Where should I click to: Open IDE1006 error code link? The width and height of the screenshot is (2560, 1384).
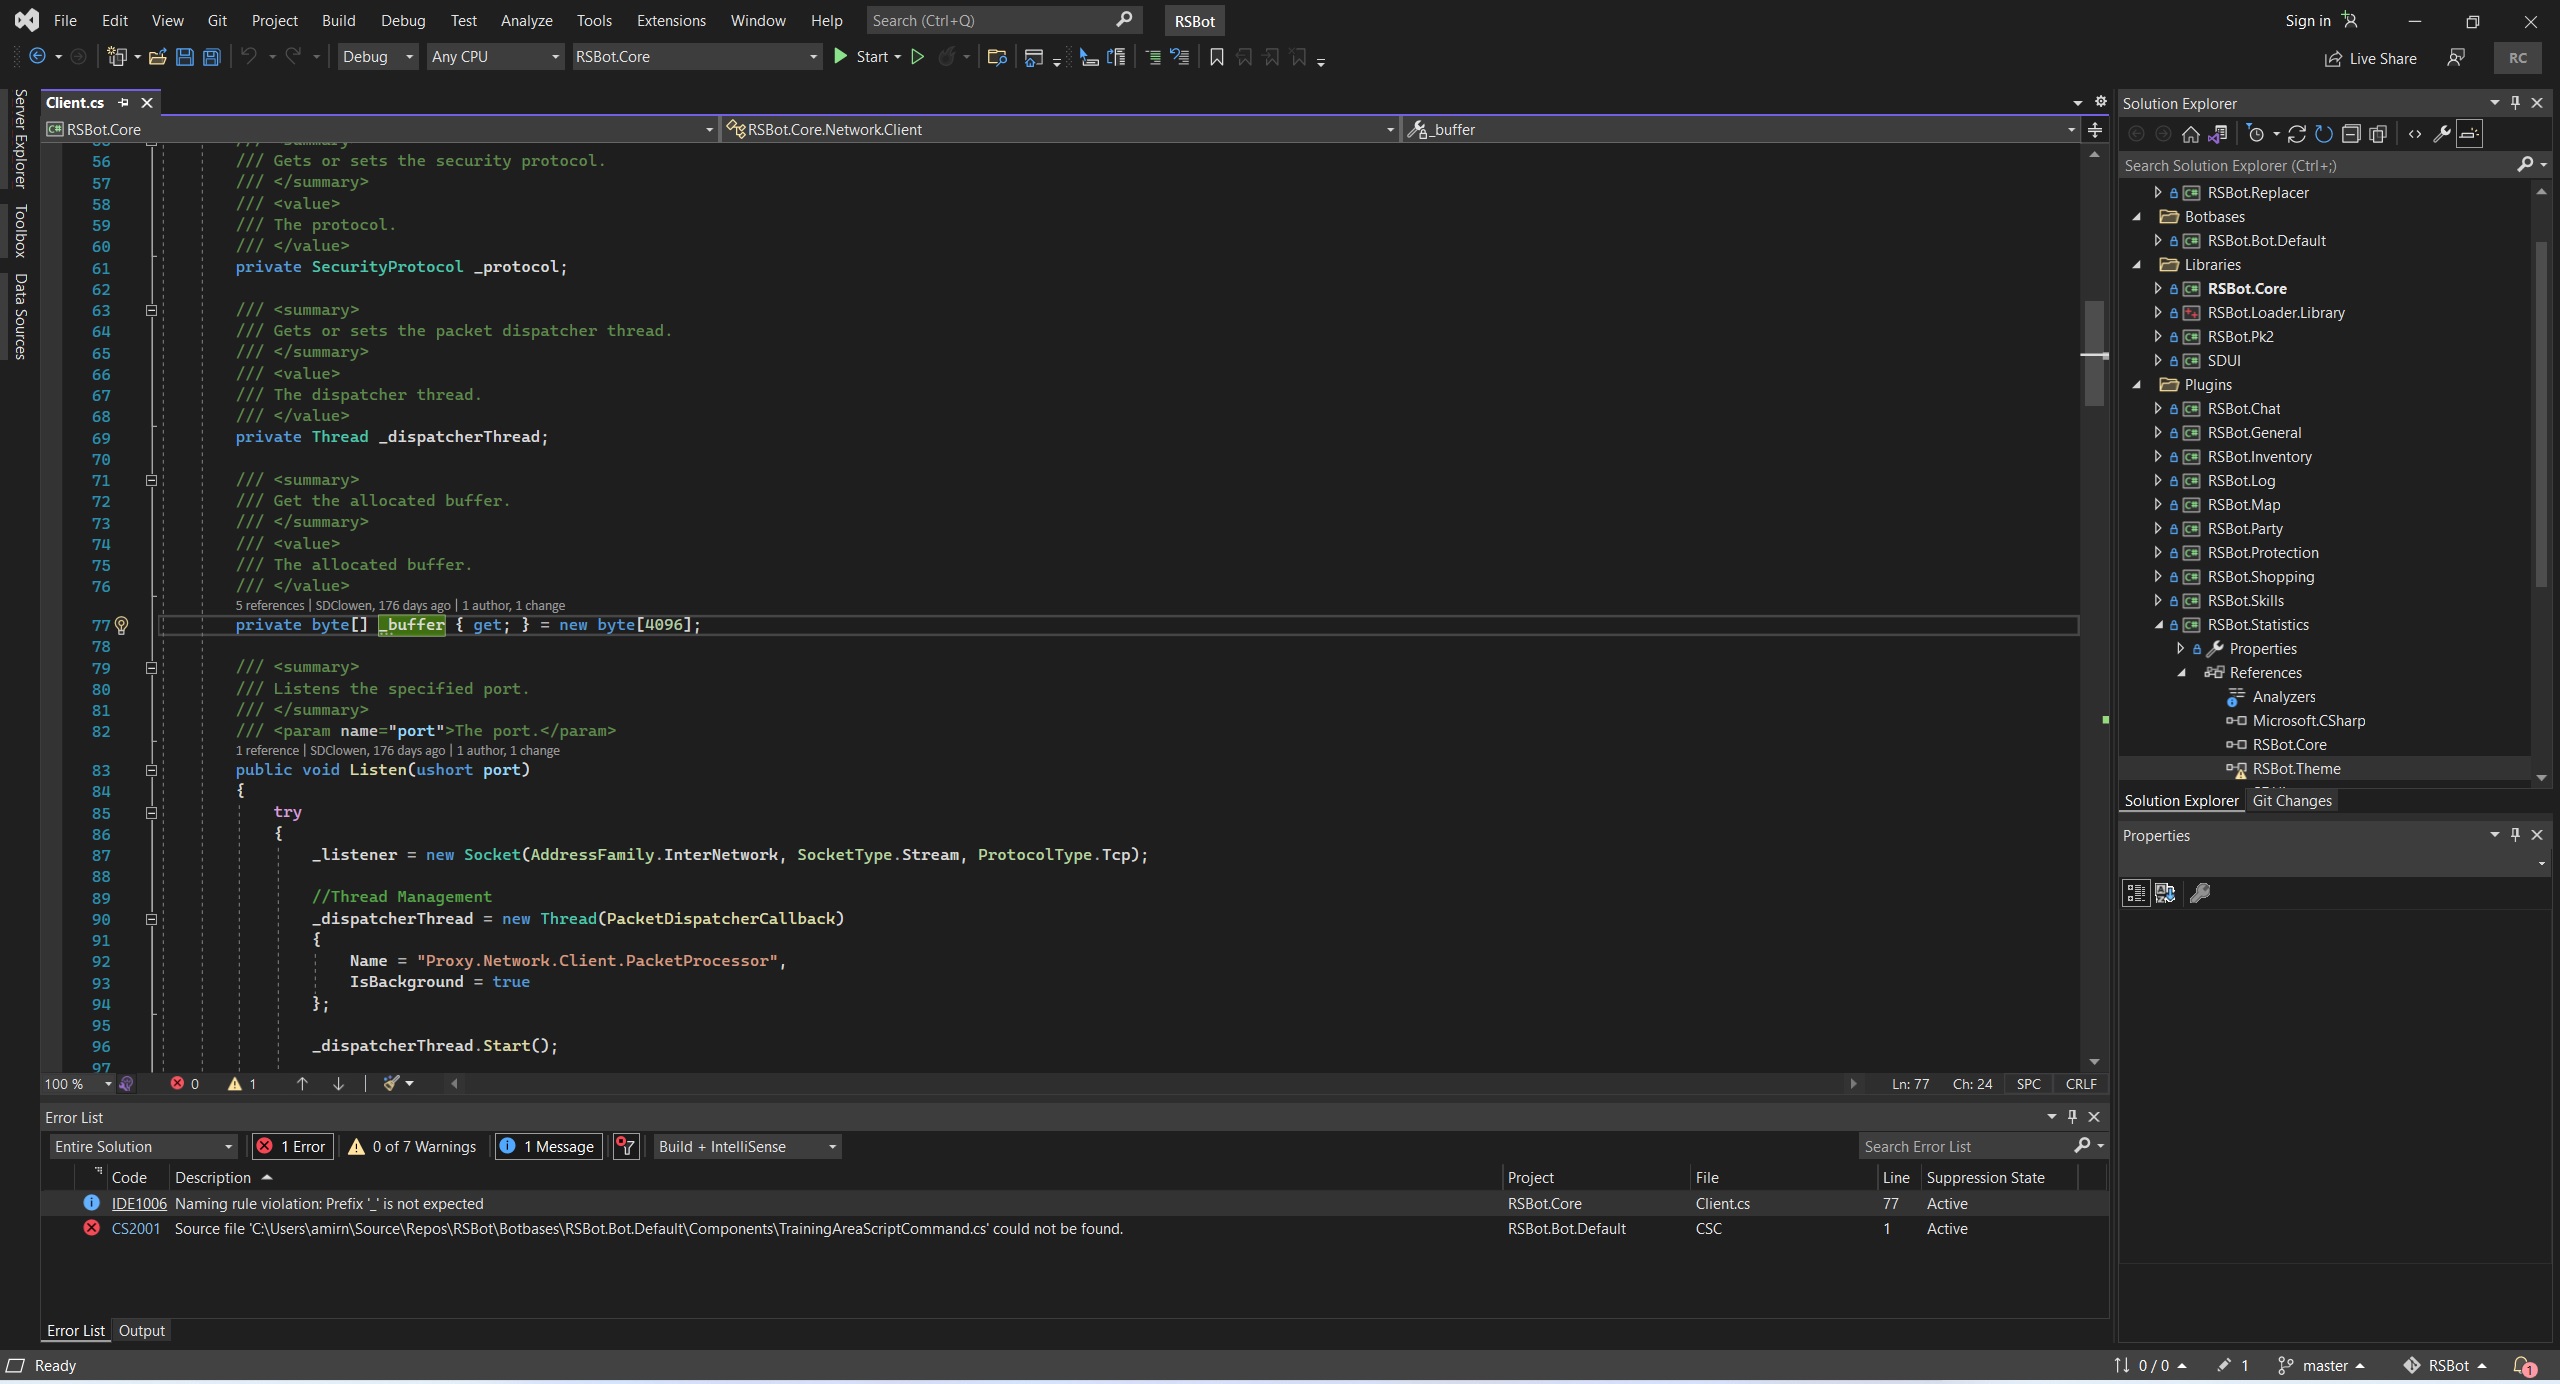point(139,1204)
